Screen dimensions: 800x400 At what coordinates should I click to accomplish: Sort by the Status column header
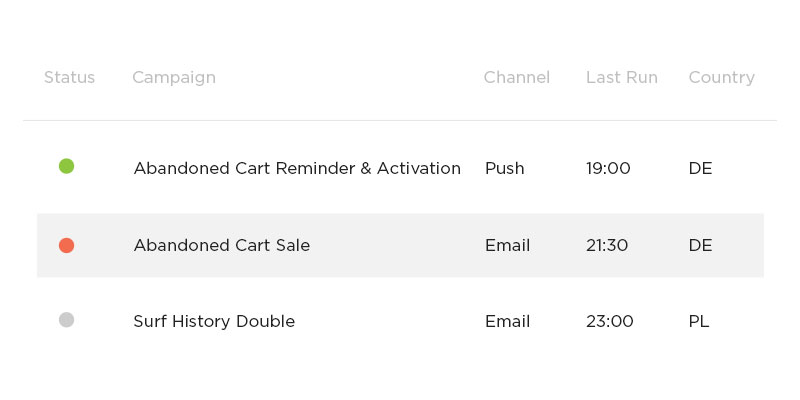click(69, 78)
